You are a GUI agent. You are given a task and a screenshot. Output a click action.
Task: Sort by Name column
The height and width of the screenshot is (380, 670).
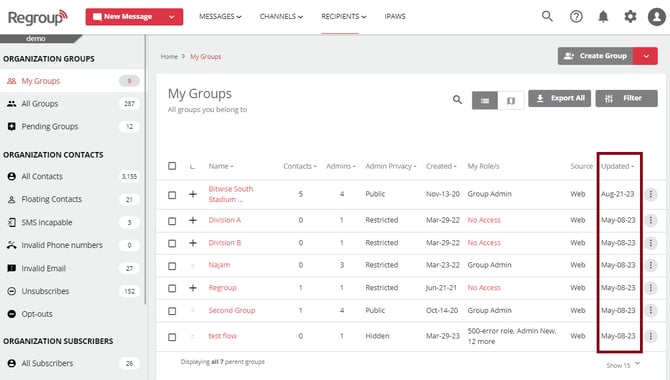(x=221, y=166)
